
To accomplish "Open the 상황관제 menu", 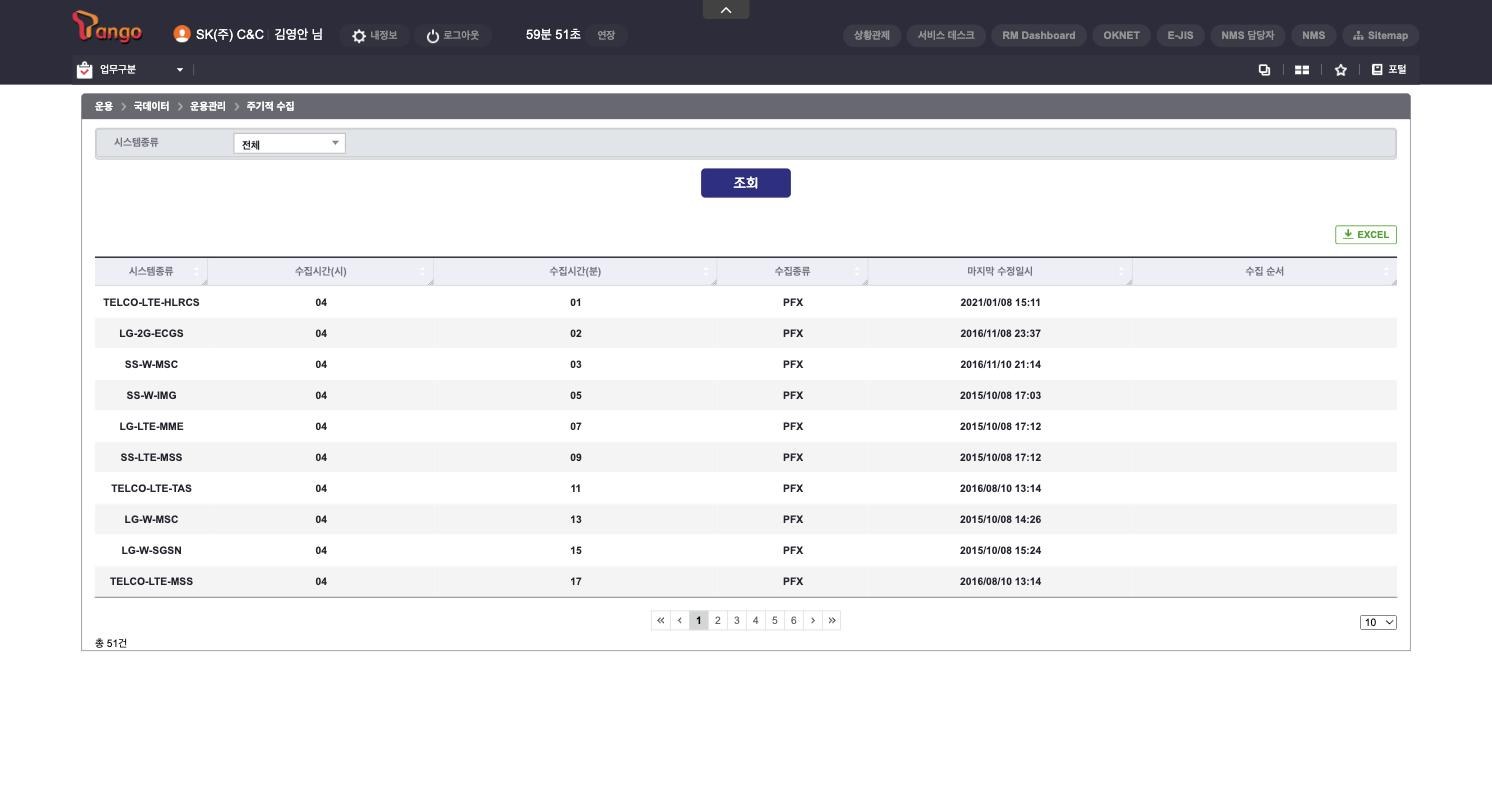I will [x=872, y=35].
